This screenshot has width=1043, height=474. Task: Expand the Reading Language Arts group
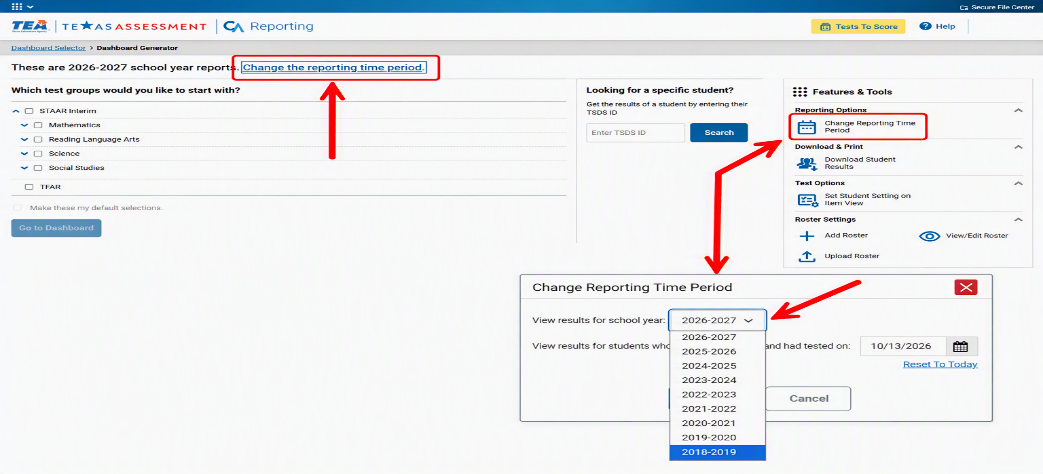tap(25, 140)
